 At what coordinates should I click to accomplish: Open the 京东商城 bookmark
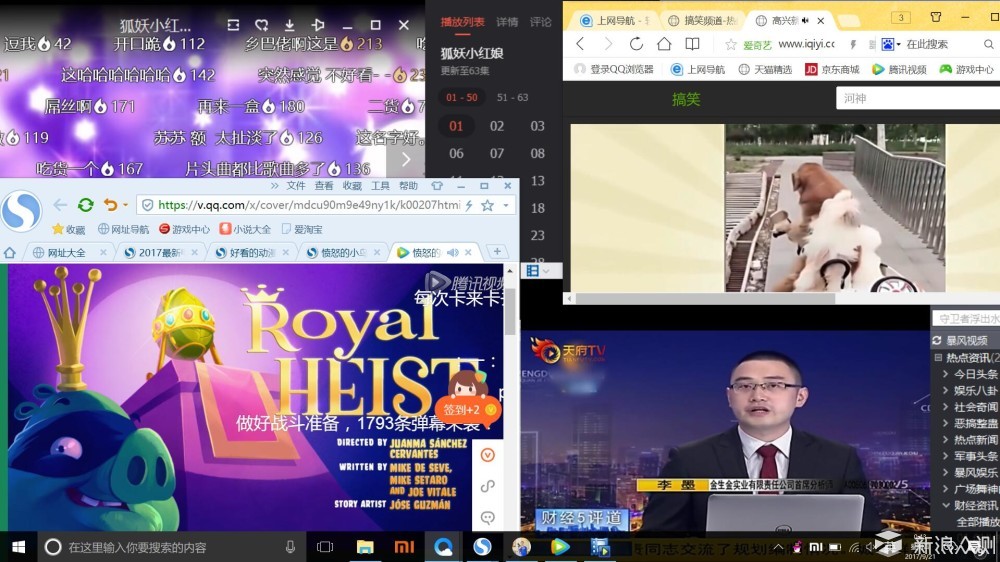[832, 69]
